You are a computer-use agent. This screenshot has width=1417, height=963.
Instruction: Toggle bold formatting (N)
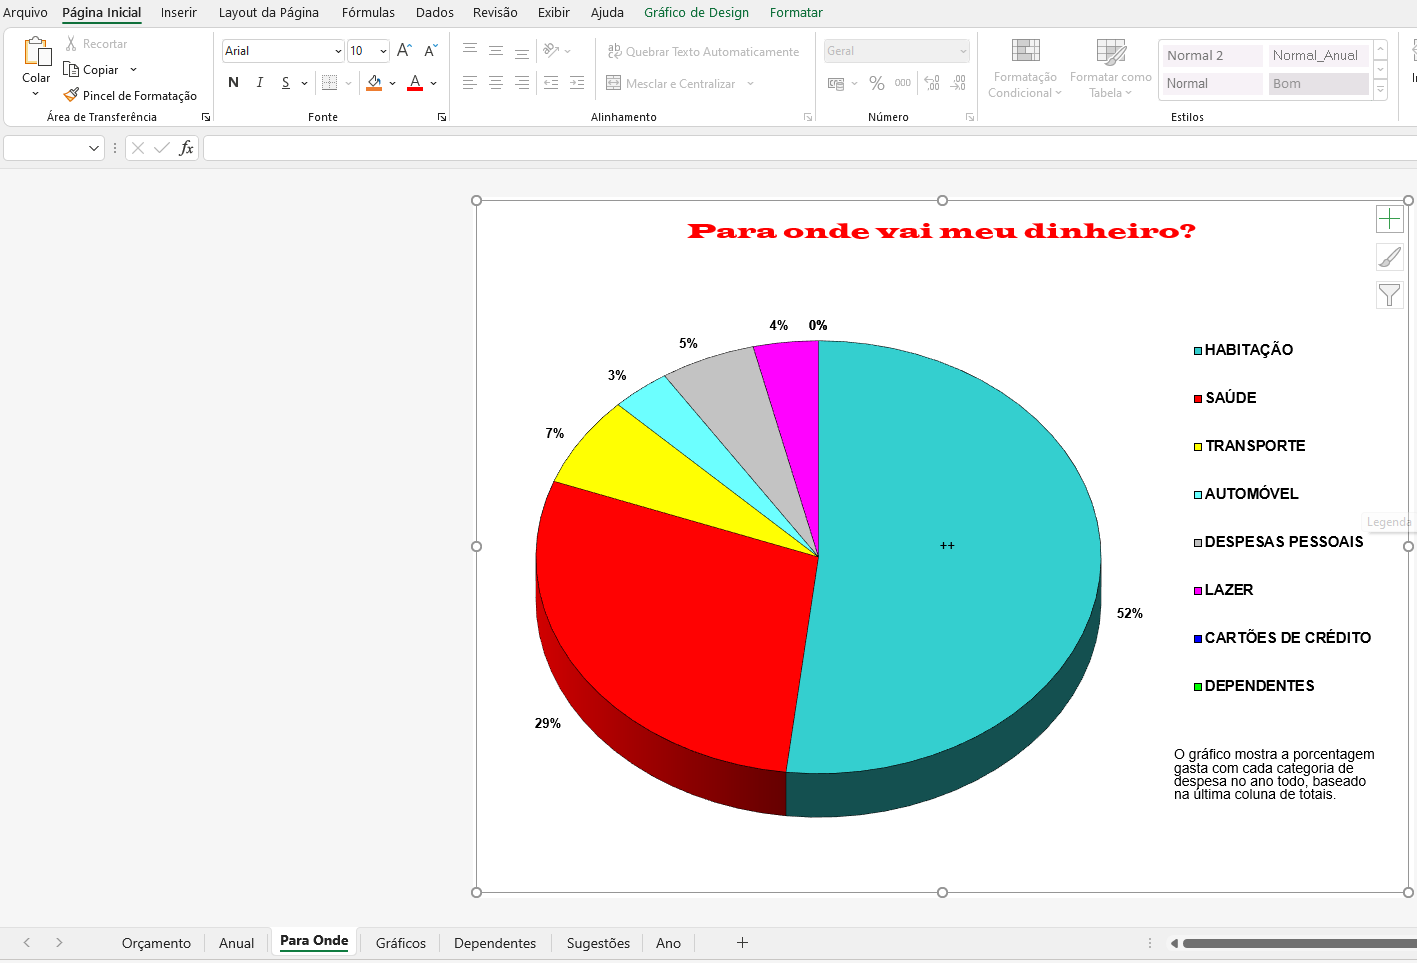233,83
